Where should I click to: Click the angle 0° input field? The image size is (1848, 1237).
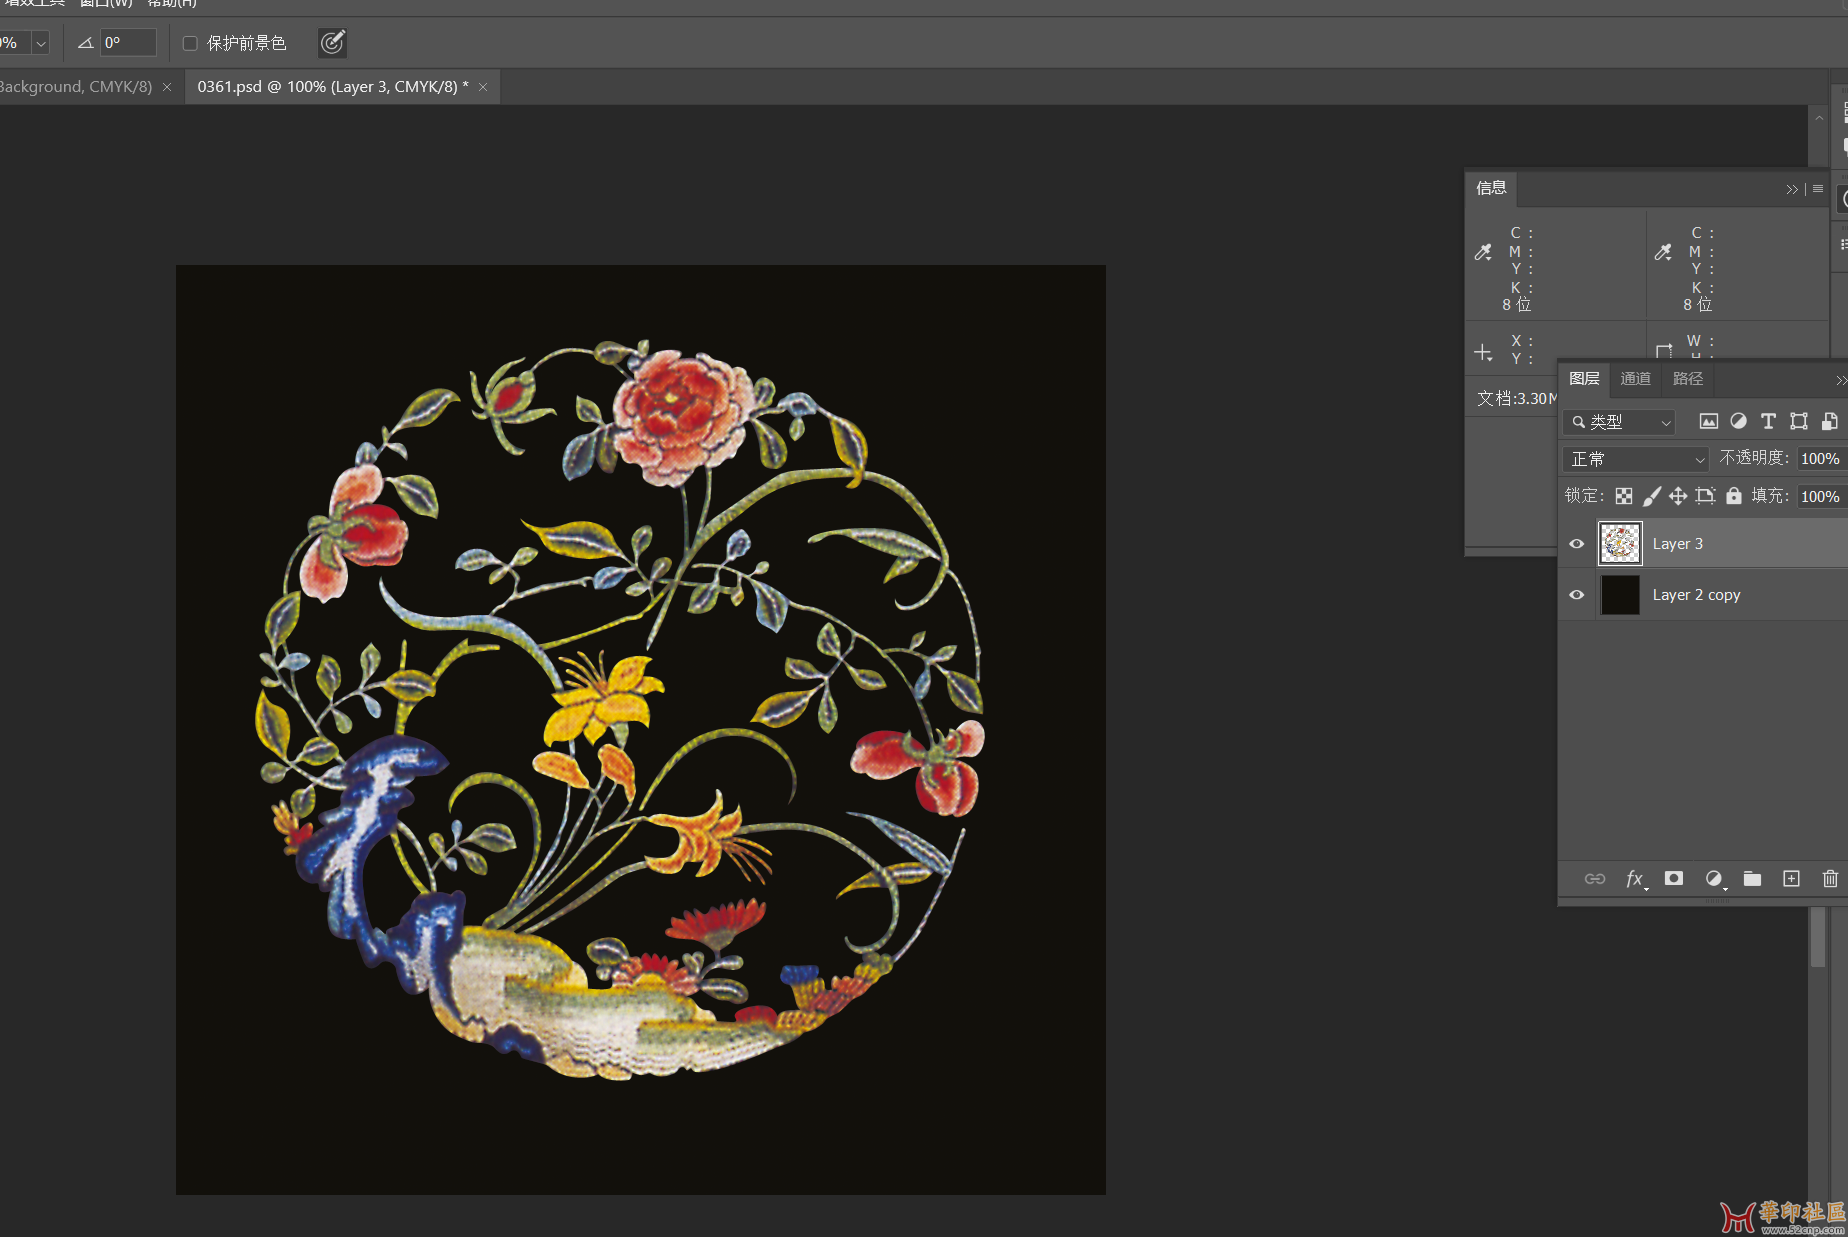point(128,43)
